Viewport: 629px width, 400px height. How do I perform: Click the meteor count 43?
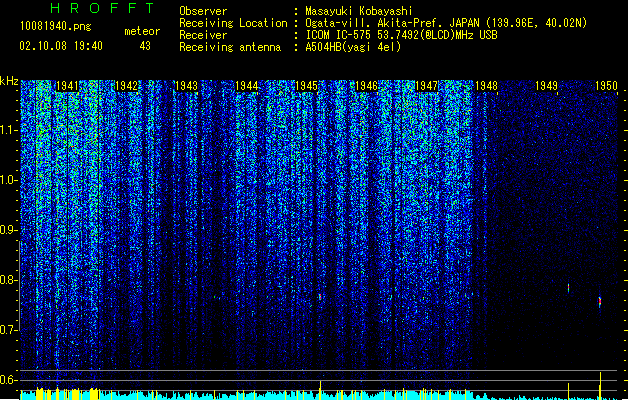pyautogui.click(x=145, y=46)
